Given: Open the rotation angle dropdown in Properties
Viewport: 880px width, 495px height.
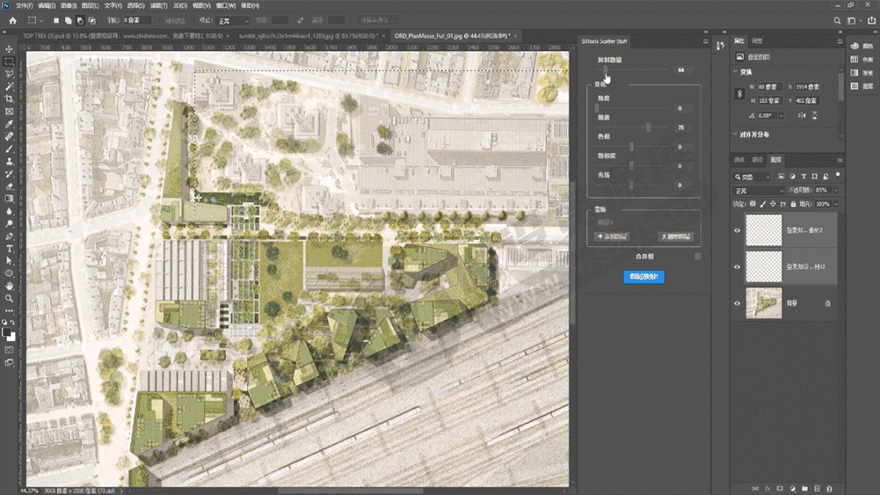Looking at the screenshot, I should 781,116.
